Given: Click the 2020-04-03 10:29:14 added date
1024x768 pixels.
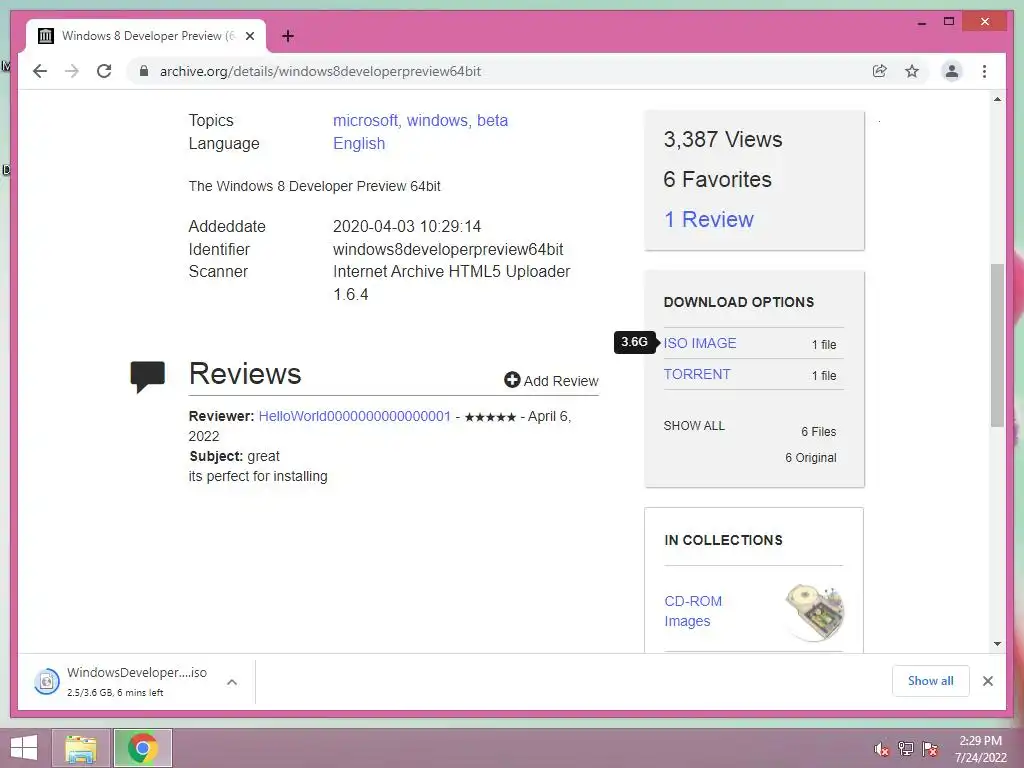Looking at the screenshot, I should (x=407, y=227).
